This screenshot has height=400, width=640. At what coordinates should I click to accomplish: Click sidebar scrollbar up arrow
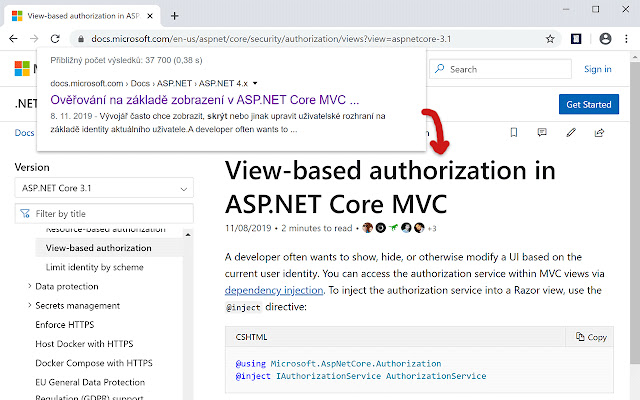pos(188,235)
